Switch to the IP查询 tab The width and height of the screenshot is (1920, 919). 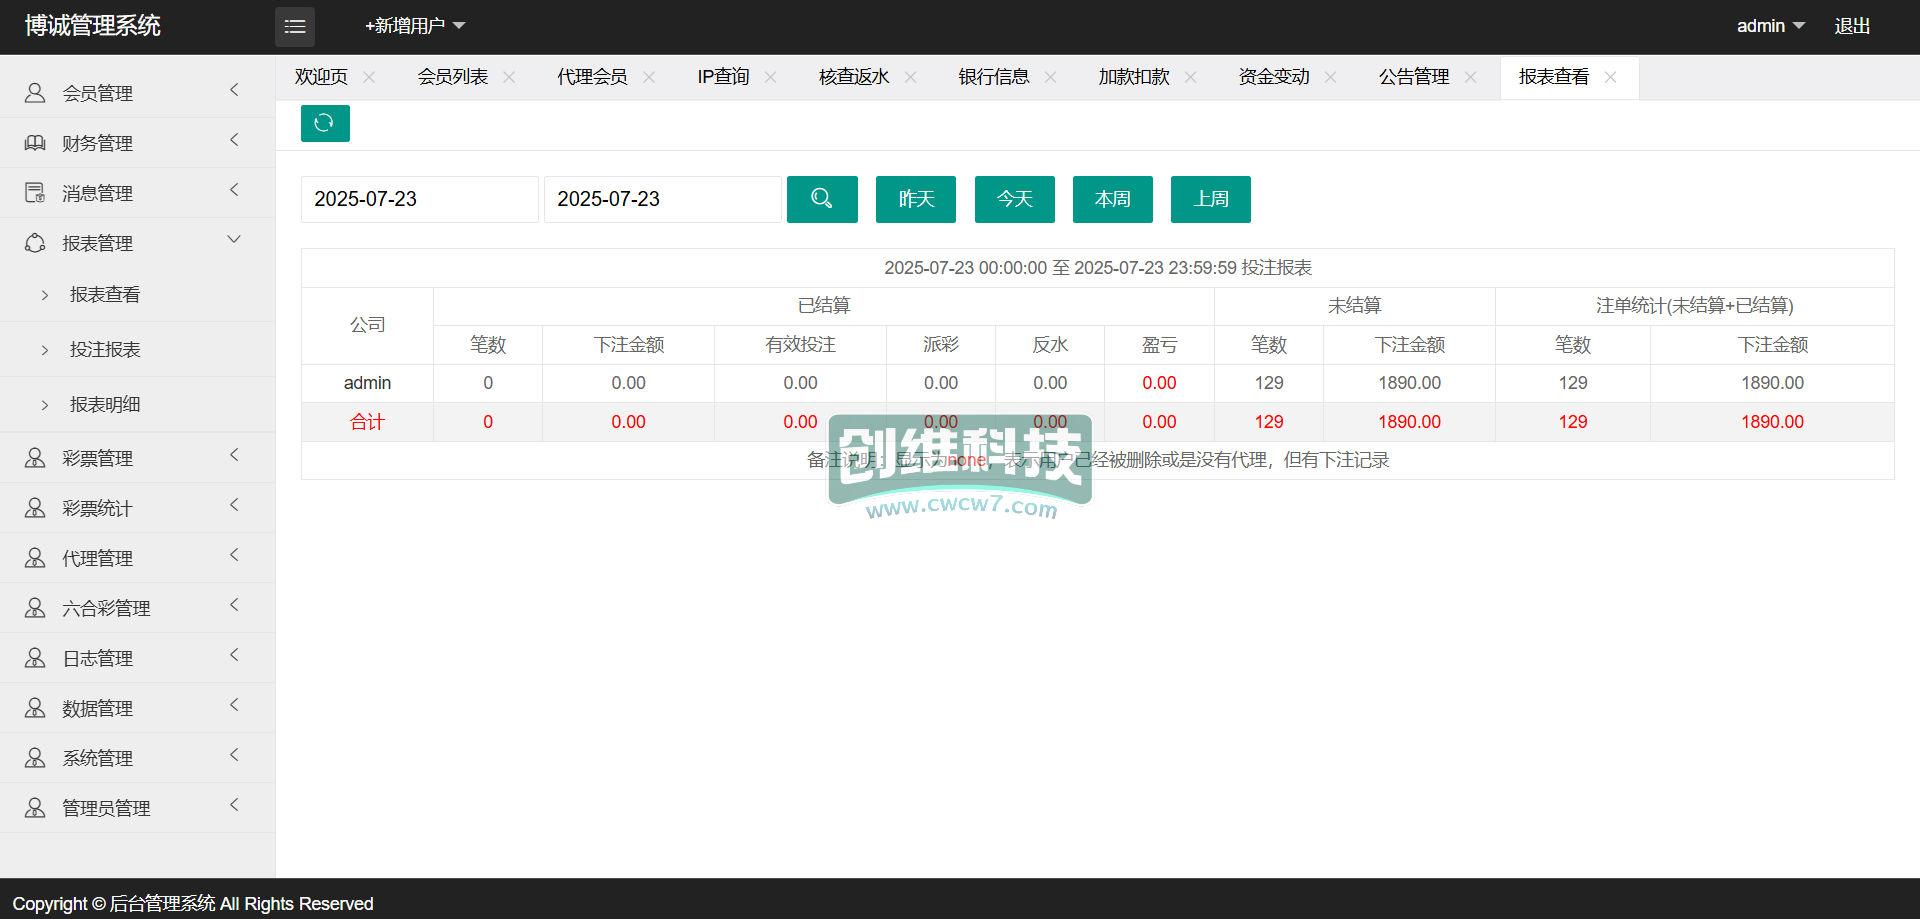[723, 77]
